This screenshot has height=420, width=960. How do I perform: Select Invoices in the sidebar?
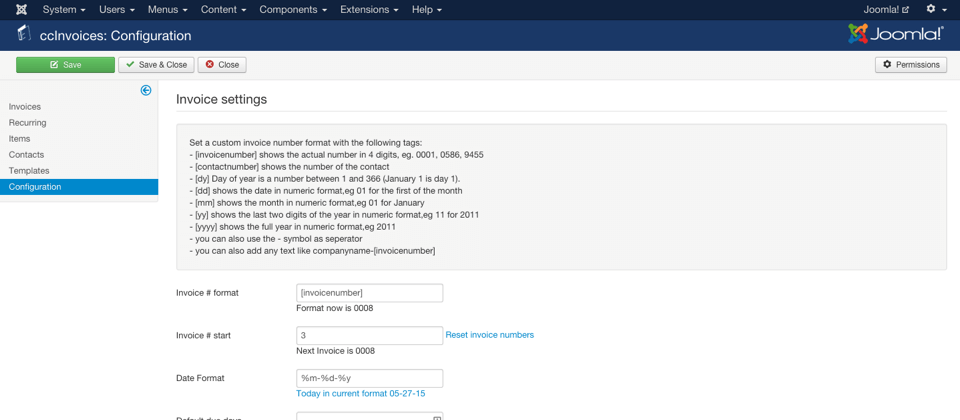(25, 107)
